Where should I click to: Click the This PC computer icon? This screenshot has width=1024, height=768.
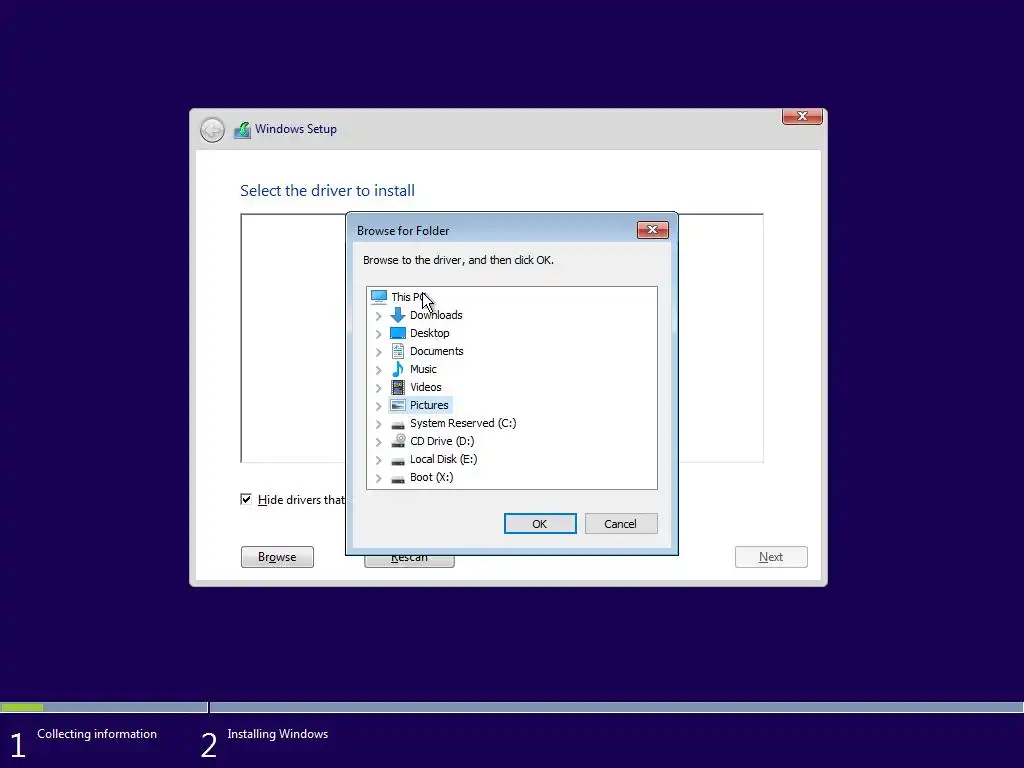(x=379, y=297)
